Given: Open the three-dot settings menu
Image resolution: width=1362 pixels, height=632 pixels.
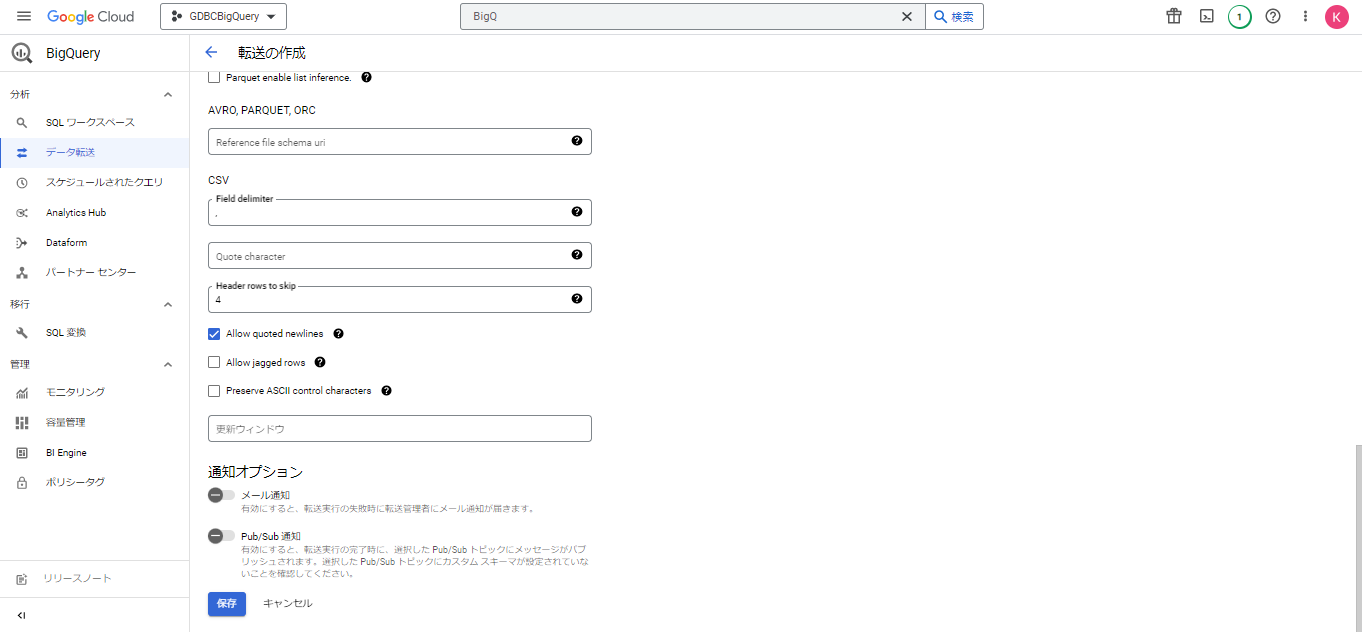Looking at the screenshot, I should coord(1305,16).
